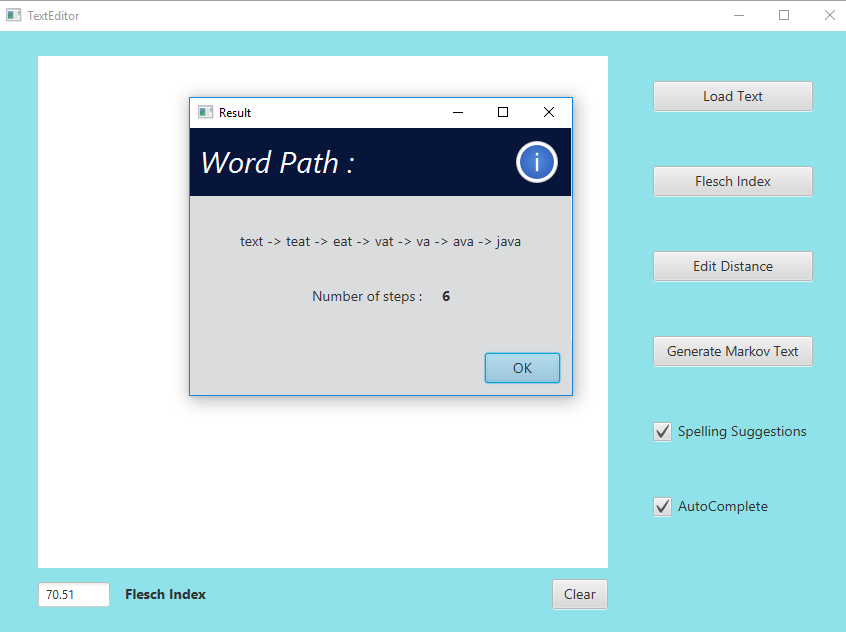
Task: Close the Result dialog window
Action: point(549,112)
